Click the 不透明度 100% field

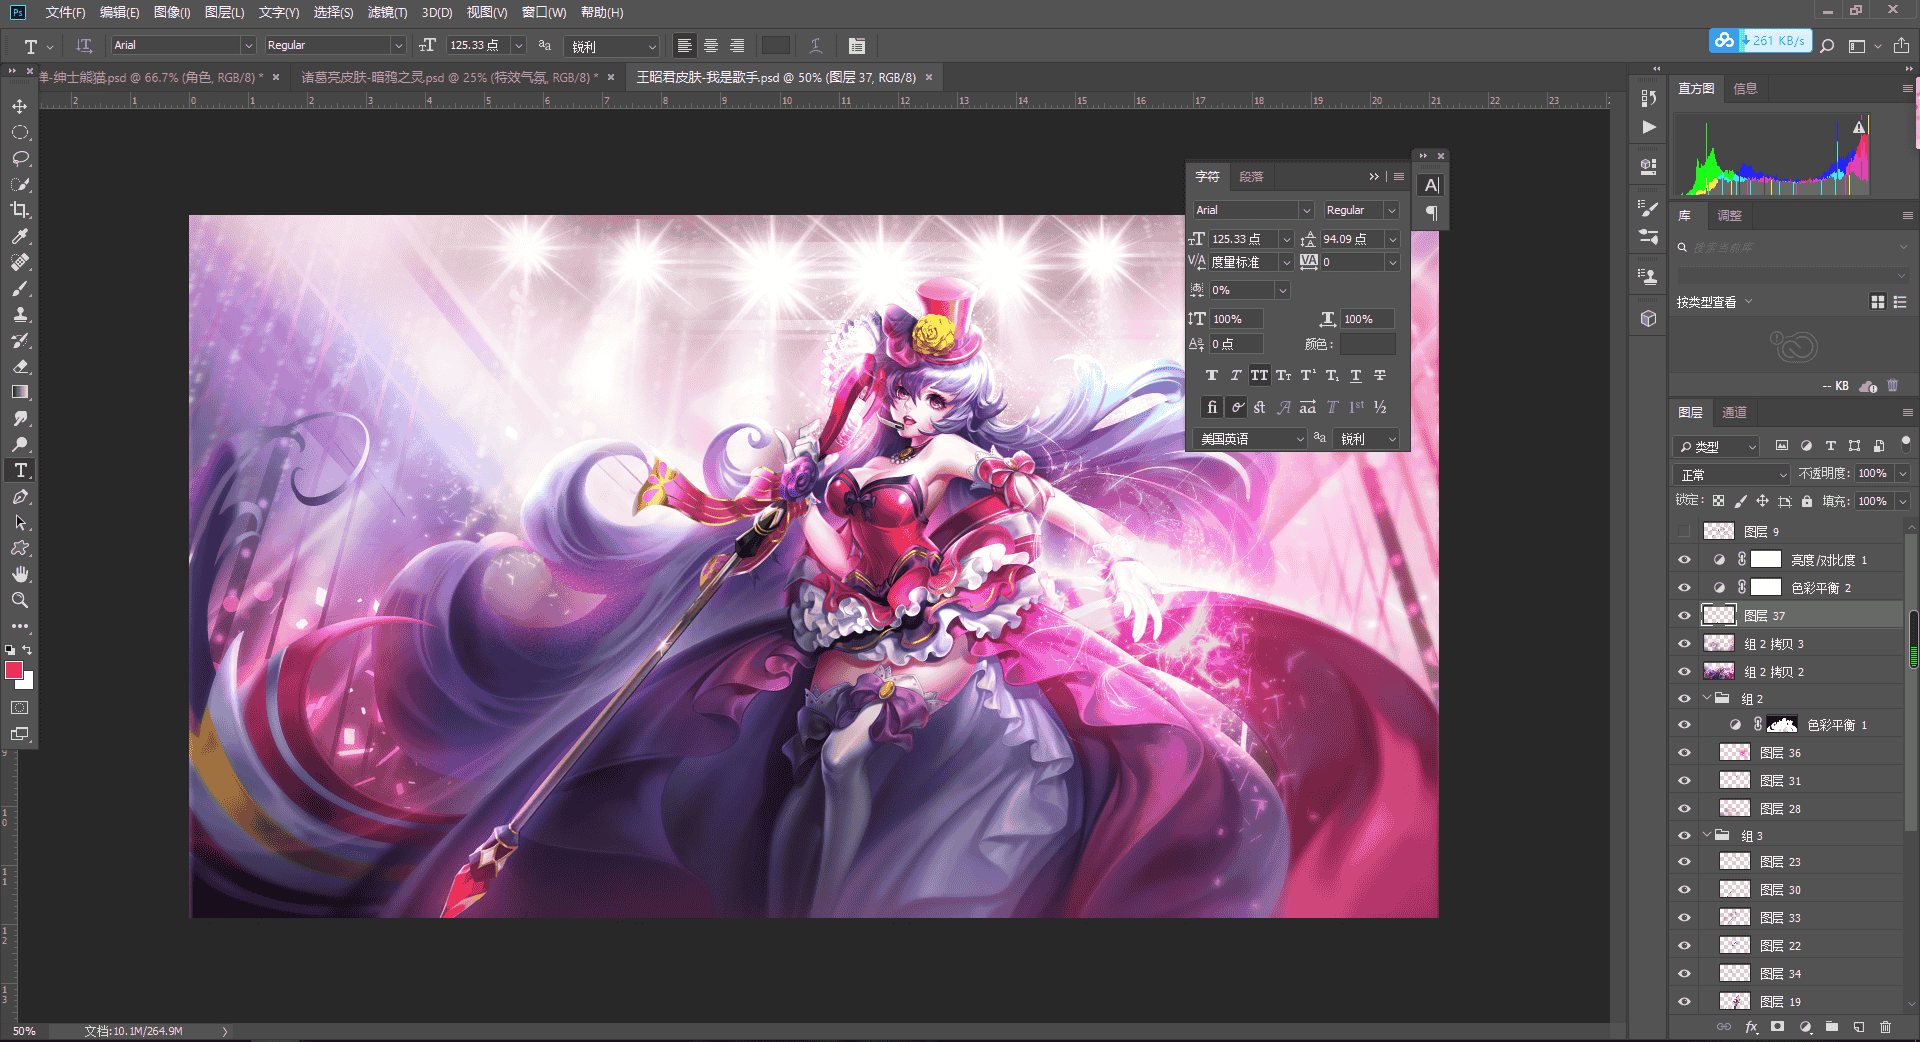(x=1876, y=474)
